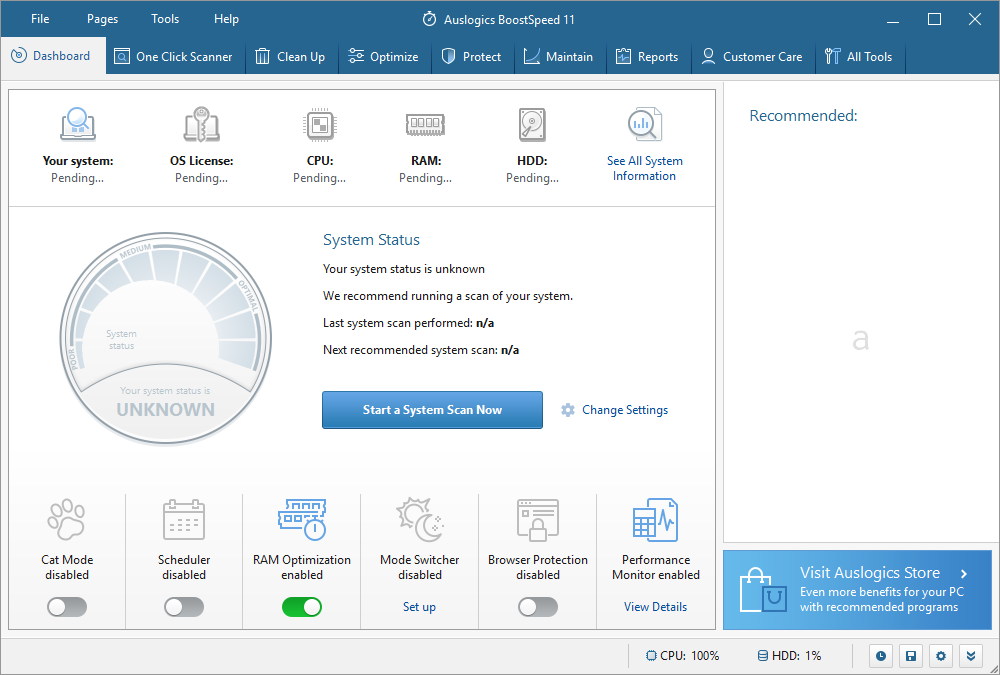Enable the Cat Mode toggle
Screen dimensions: 1000x675
click(67, 607)
